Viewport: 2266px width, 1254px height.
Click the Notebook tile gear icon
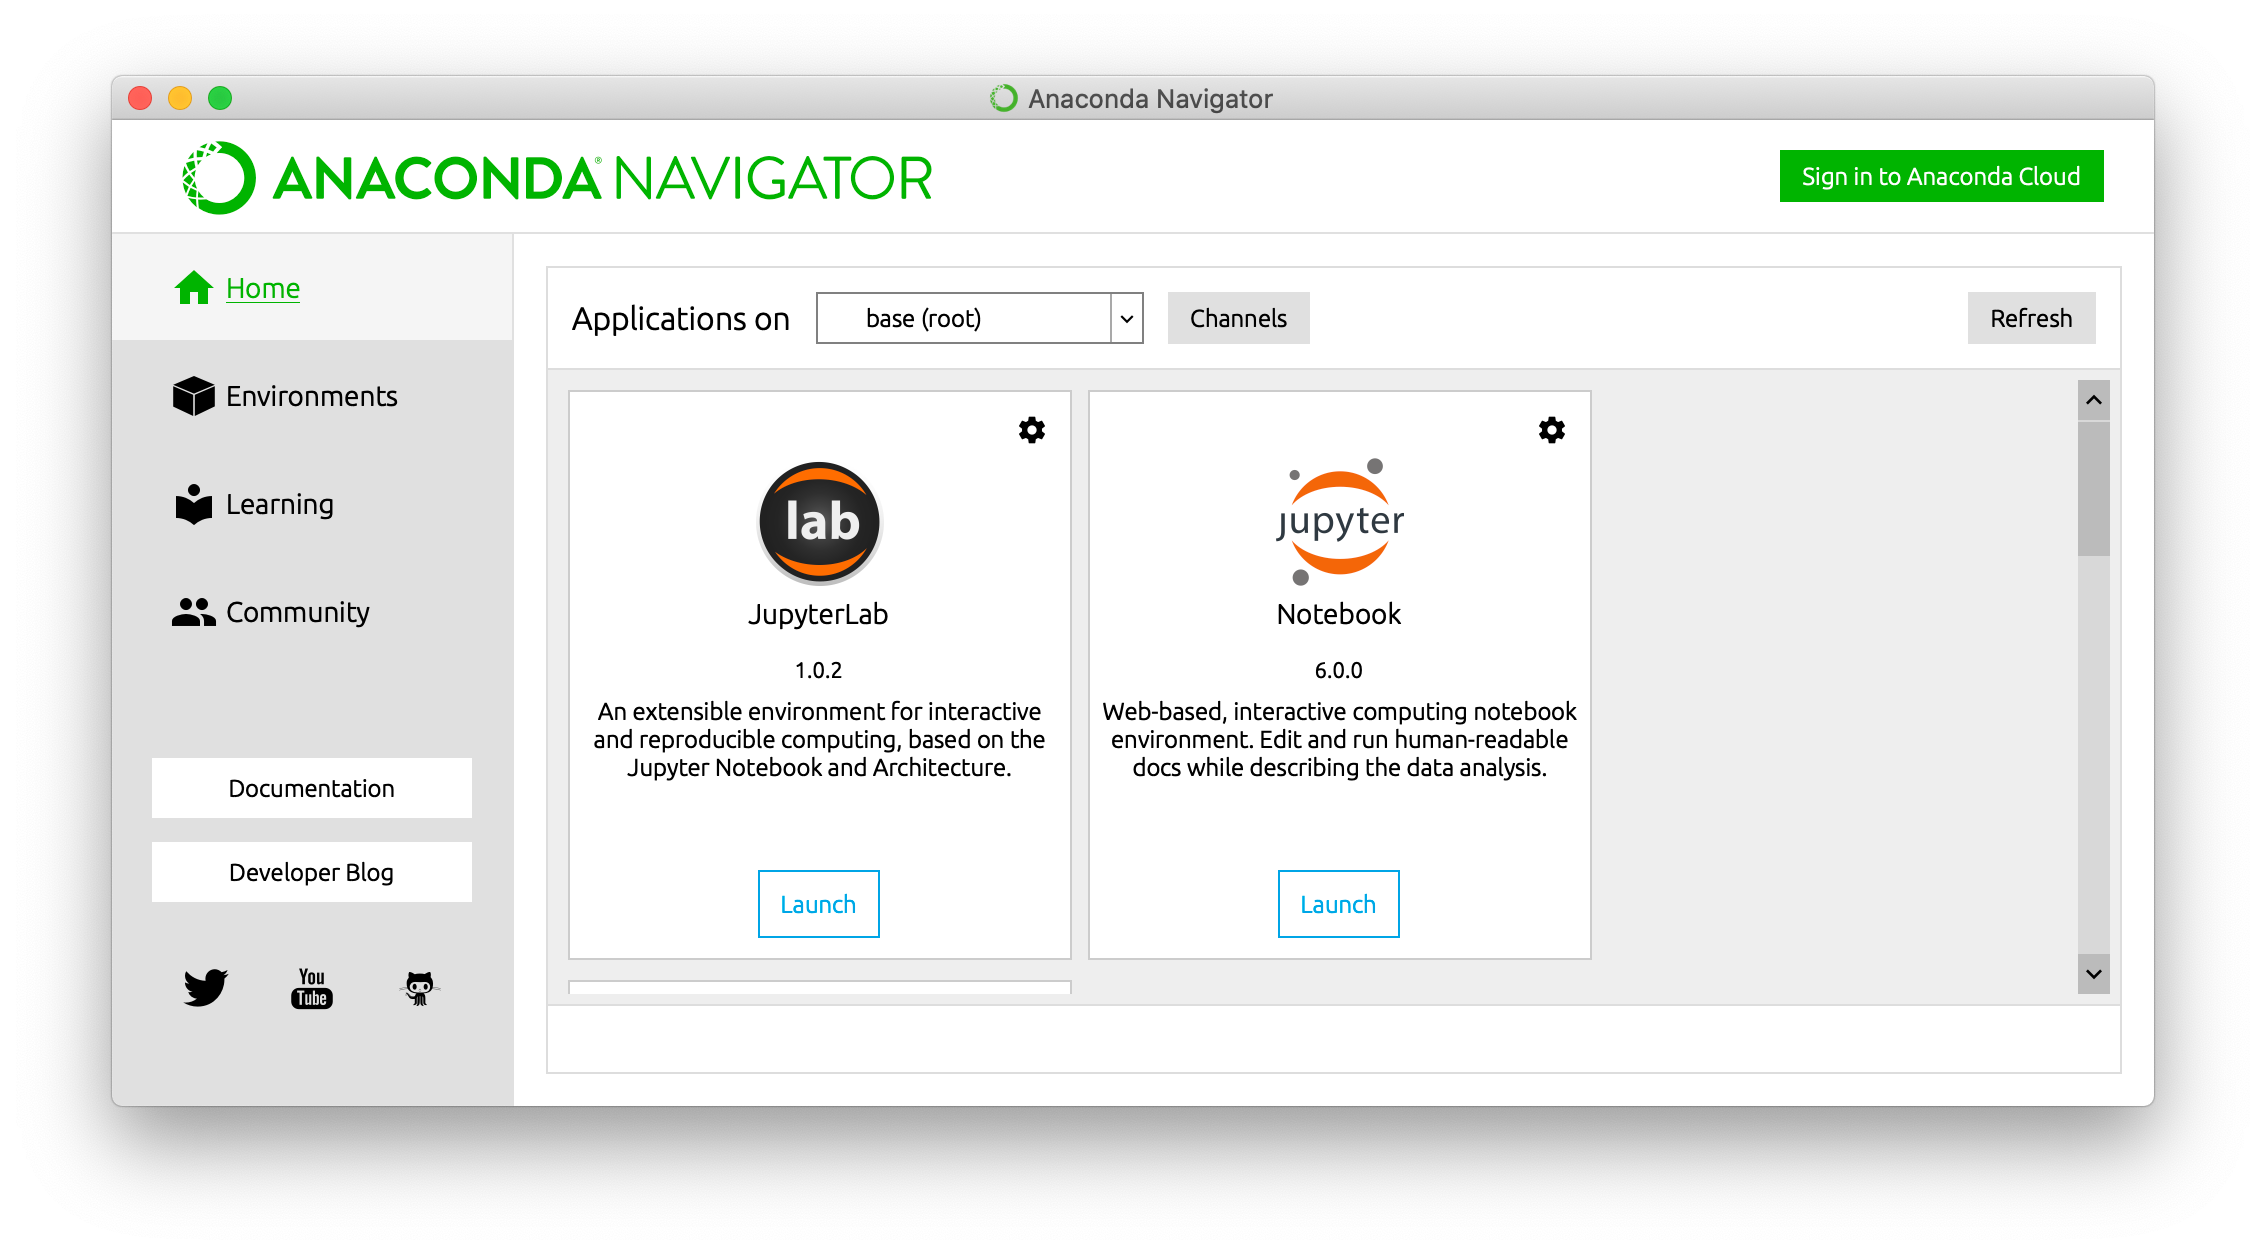click(x=1551, y=430)
